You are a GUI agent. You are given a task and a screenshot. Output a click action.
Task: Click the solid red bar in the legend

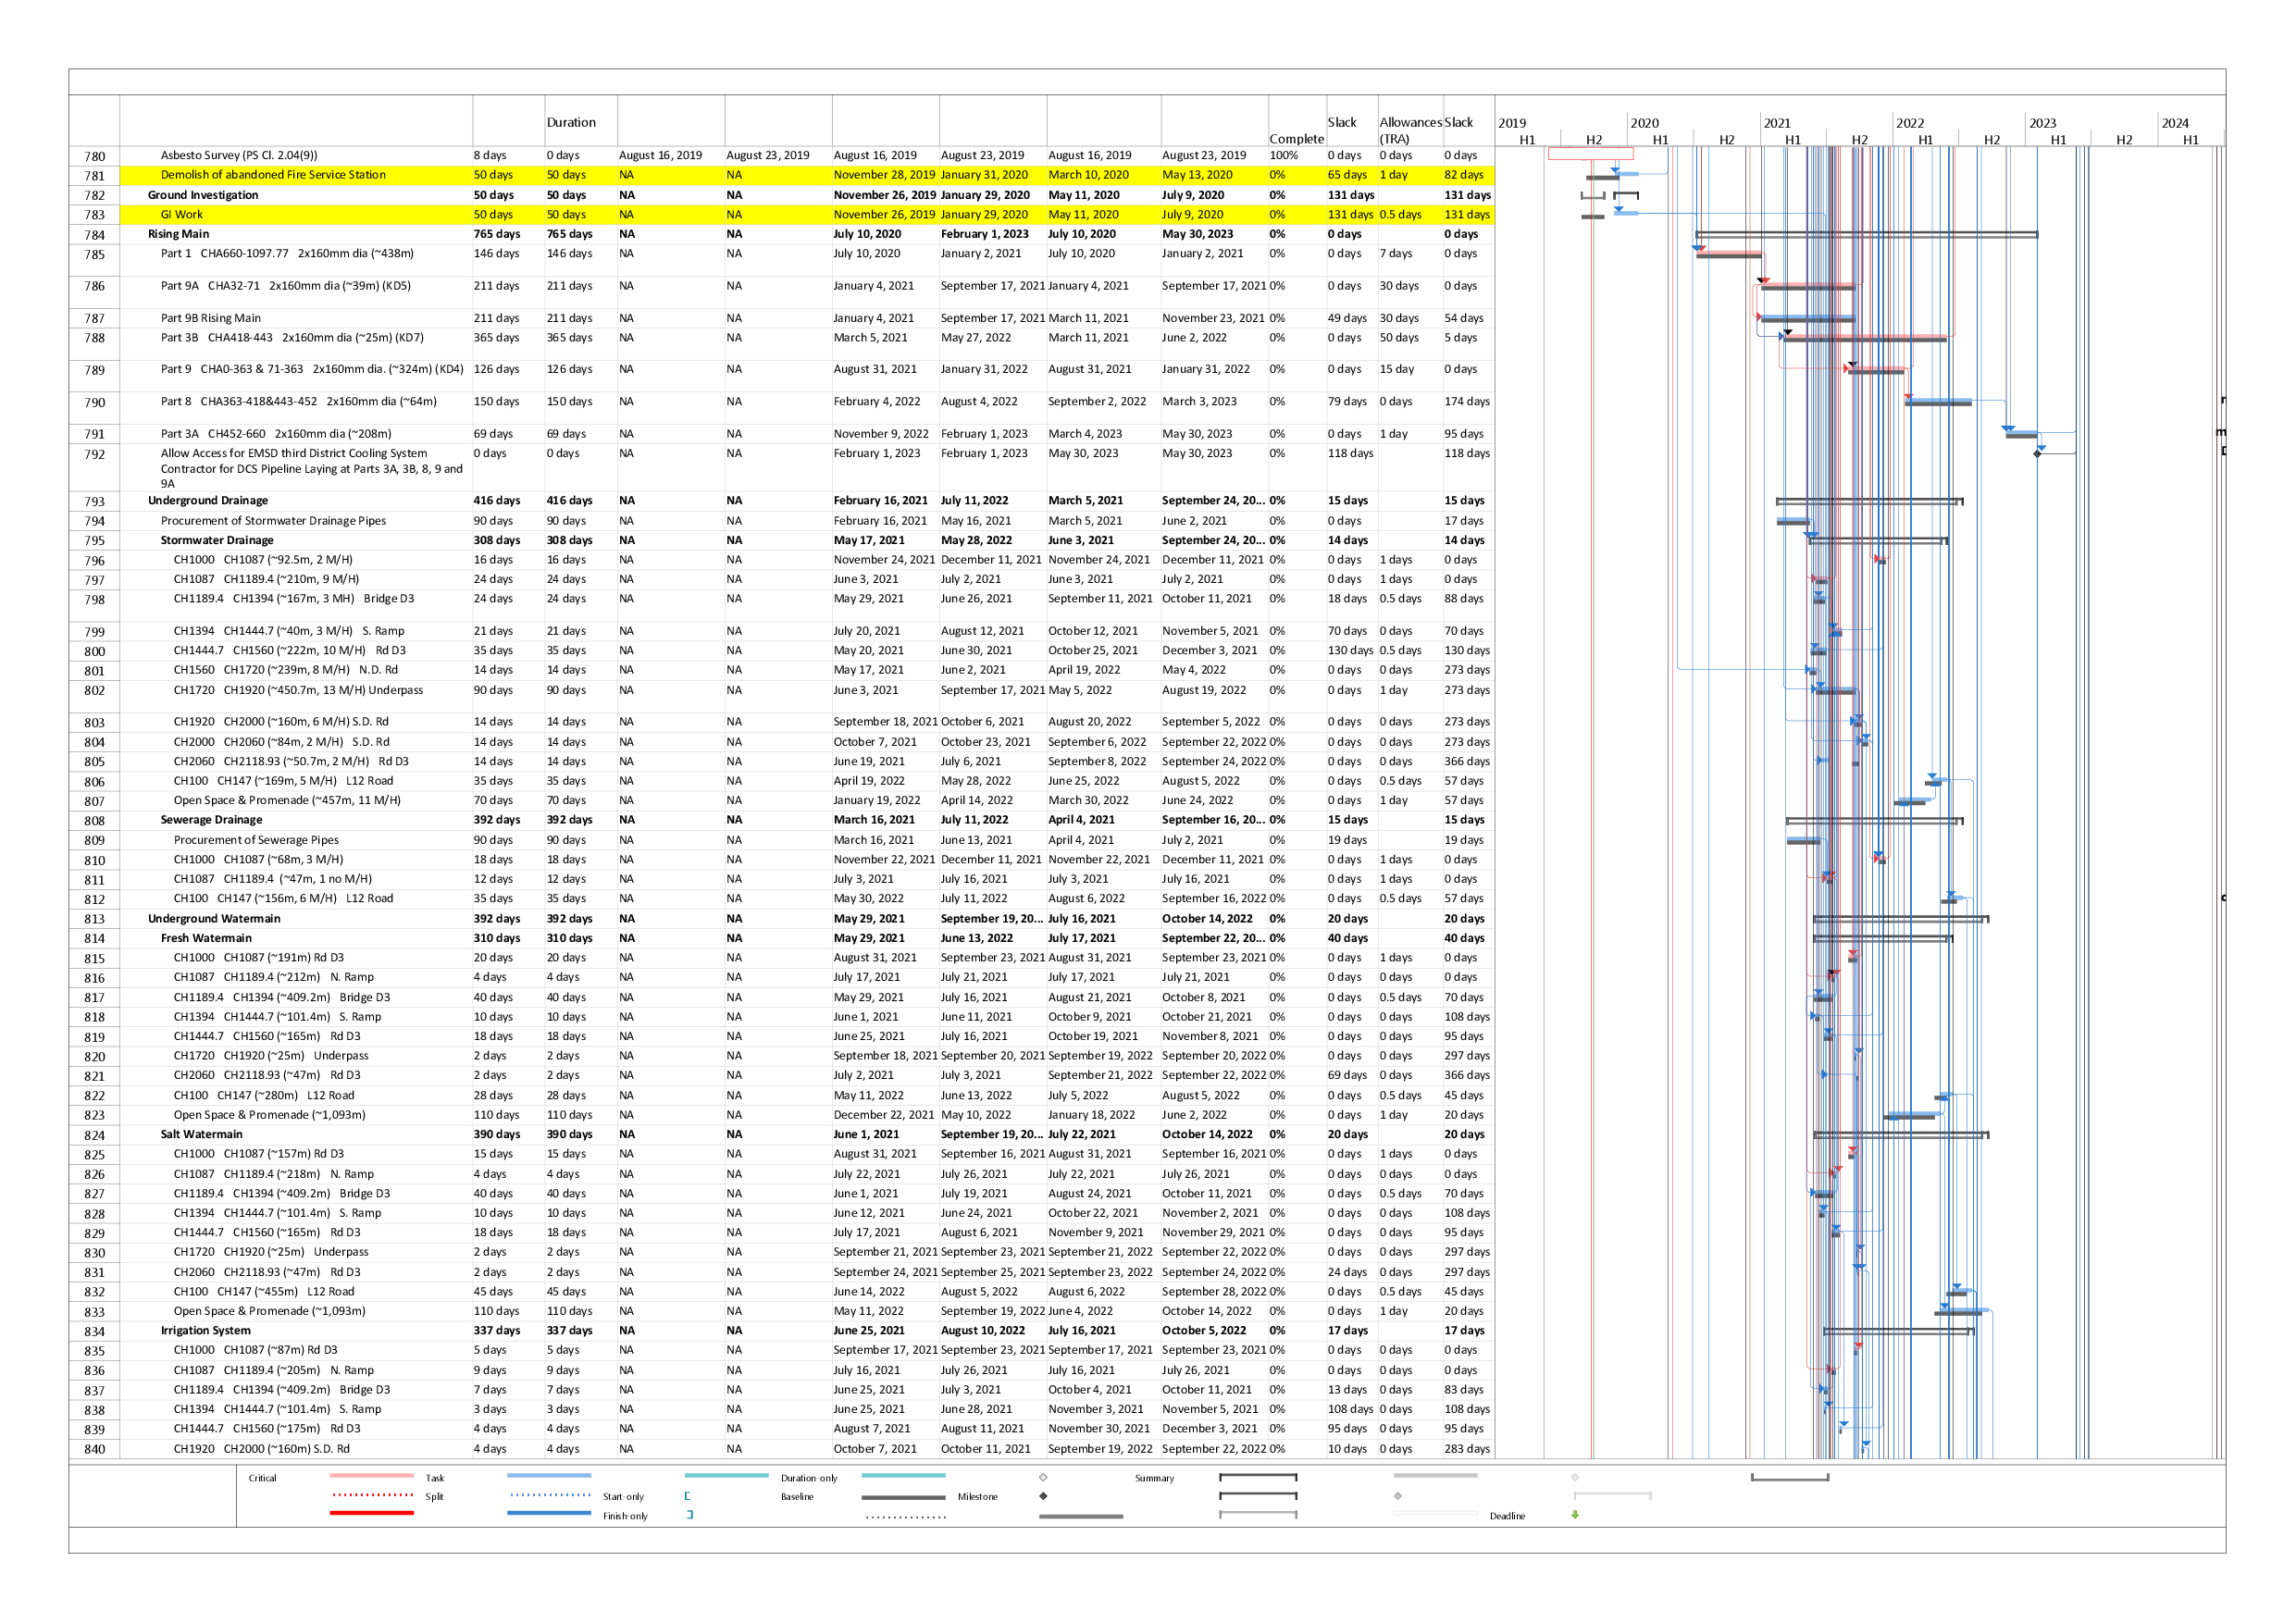tap(372, 1514)
